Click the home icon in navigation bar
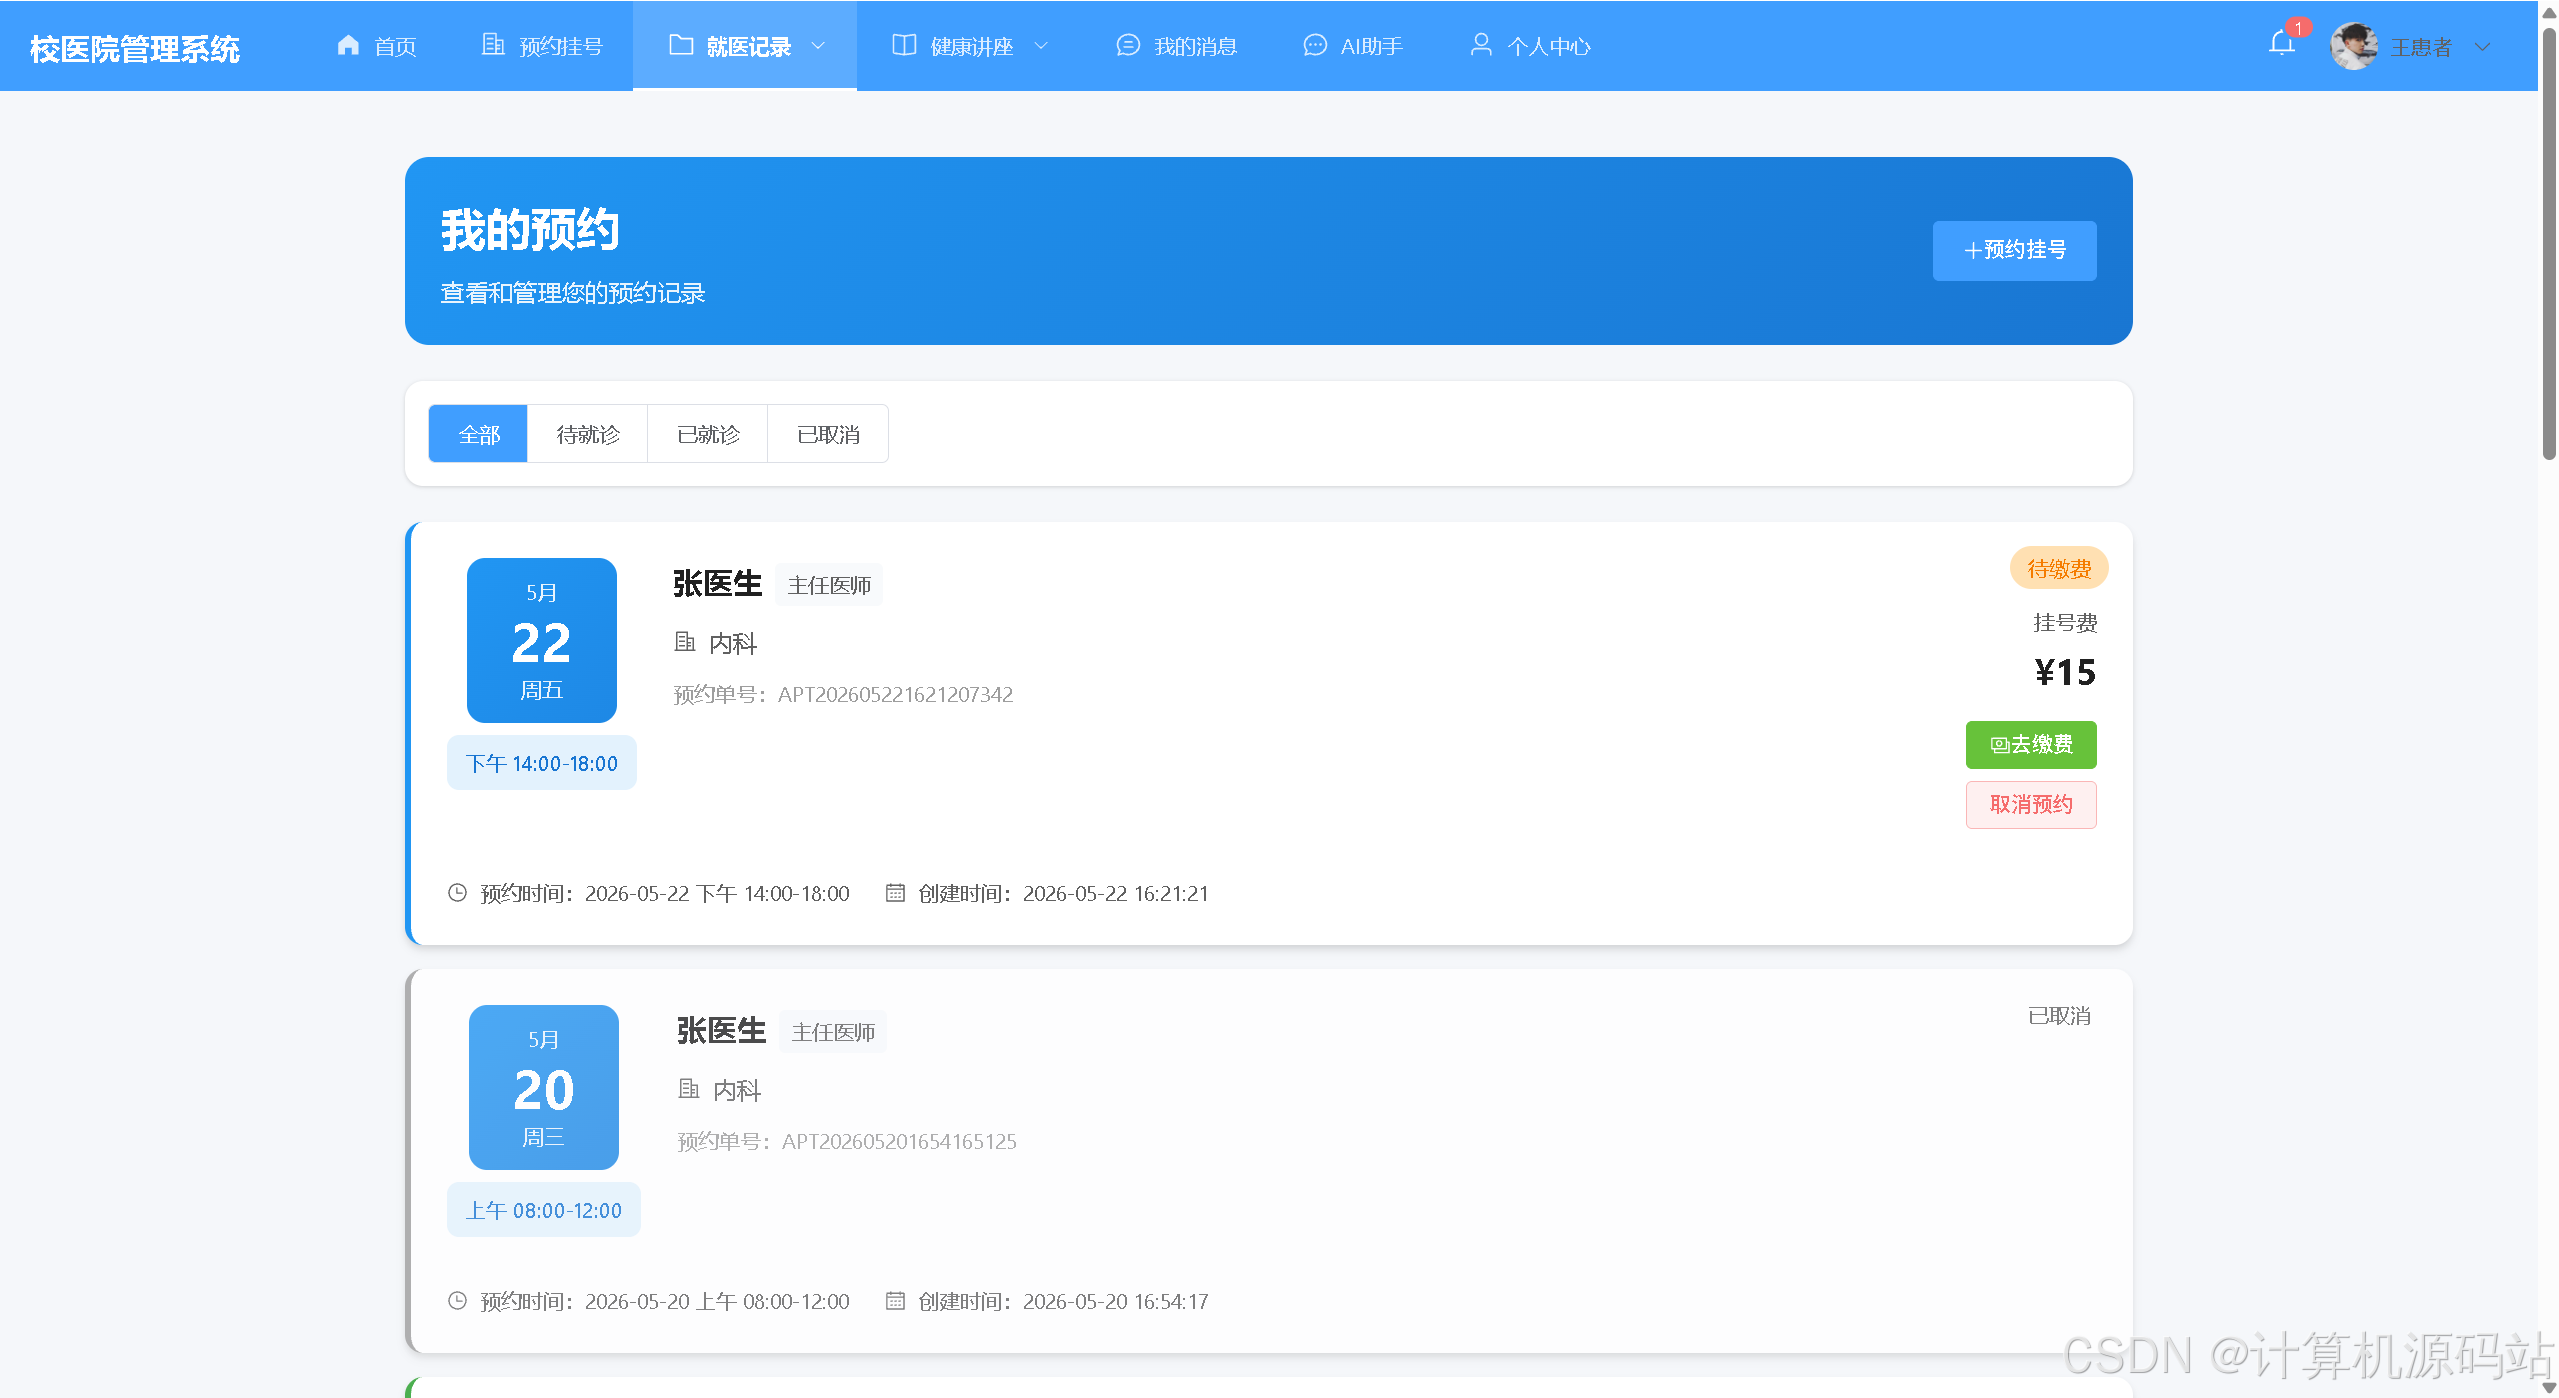 pyautogui.click(x=348, y=45)
